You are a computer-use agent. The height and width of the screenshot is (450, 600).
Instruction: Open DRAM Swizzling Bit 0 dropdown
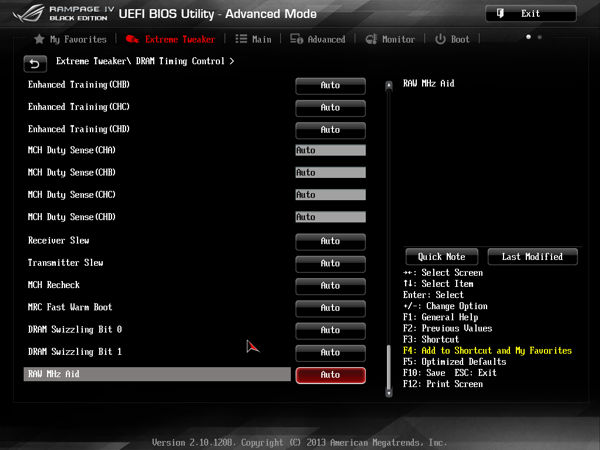(330, 330)
